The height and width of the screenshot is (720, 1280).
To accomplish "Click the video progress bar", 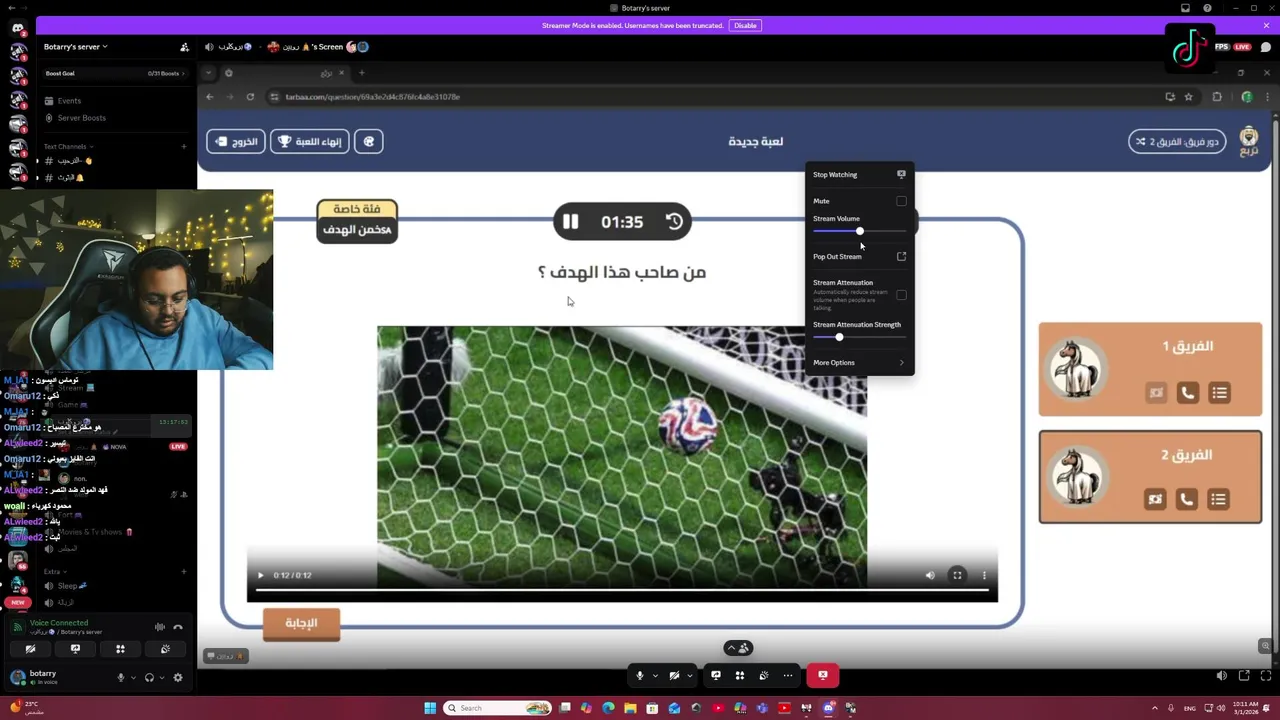I will click(x=622, y=590).
